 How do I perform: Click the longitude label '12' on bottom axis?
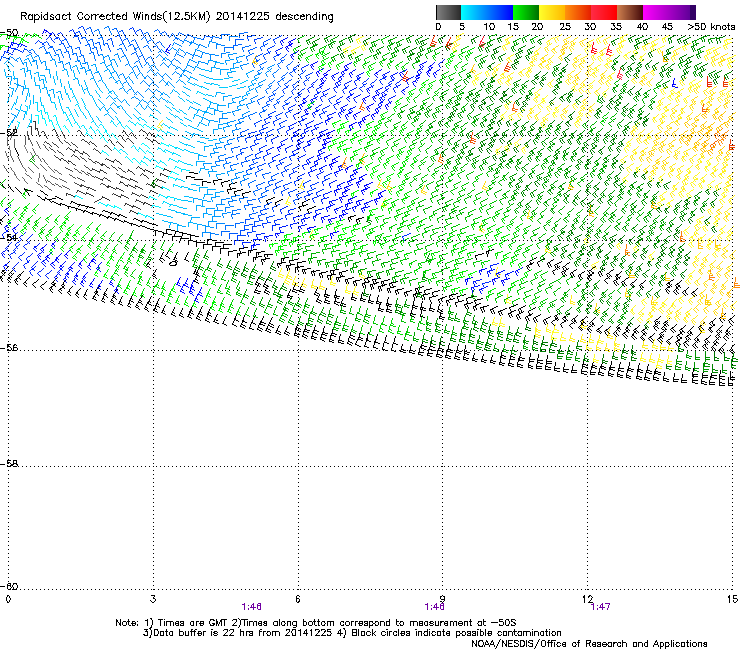tap(588, 599)
